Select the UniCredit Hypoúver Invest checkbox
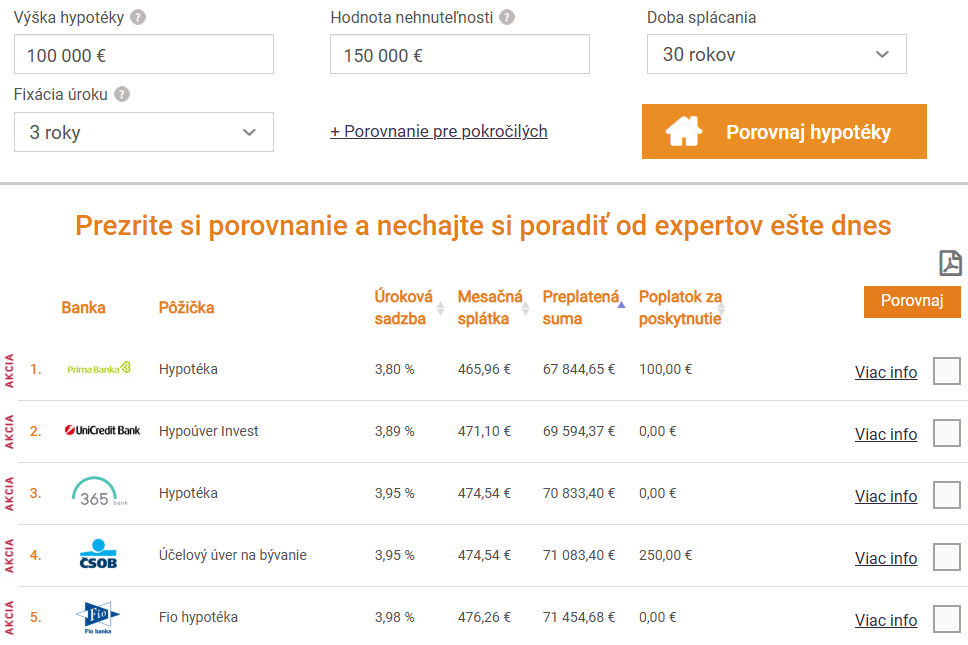This screenshot has height=645, width=968. point(946,433)
